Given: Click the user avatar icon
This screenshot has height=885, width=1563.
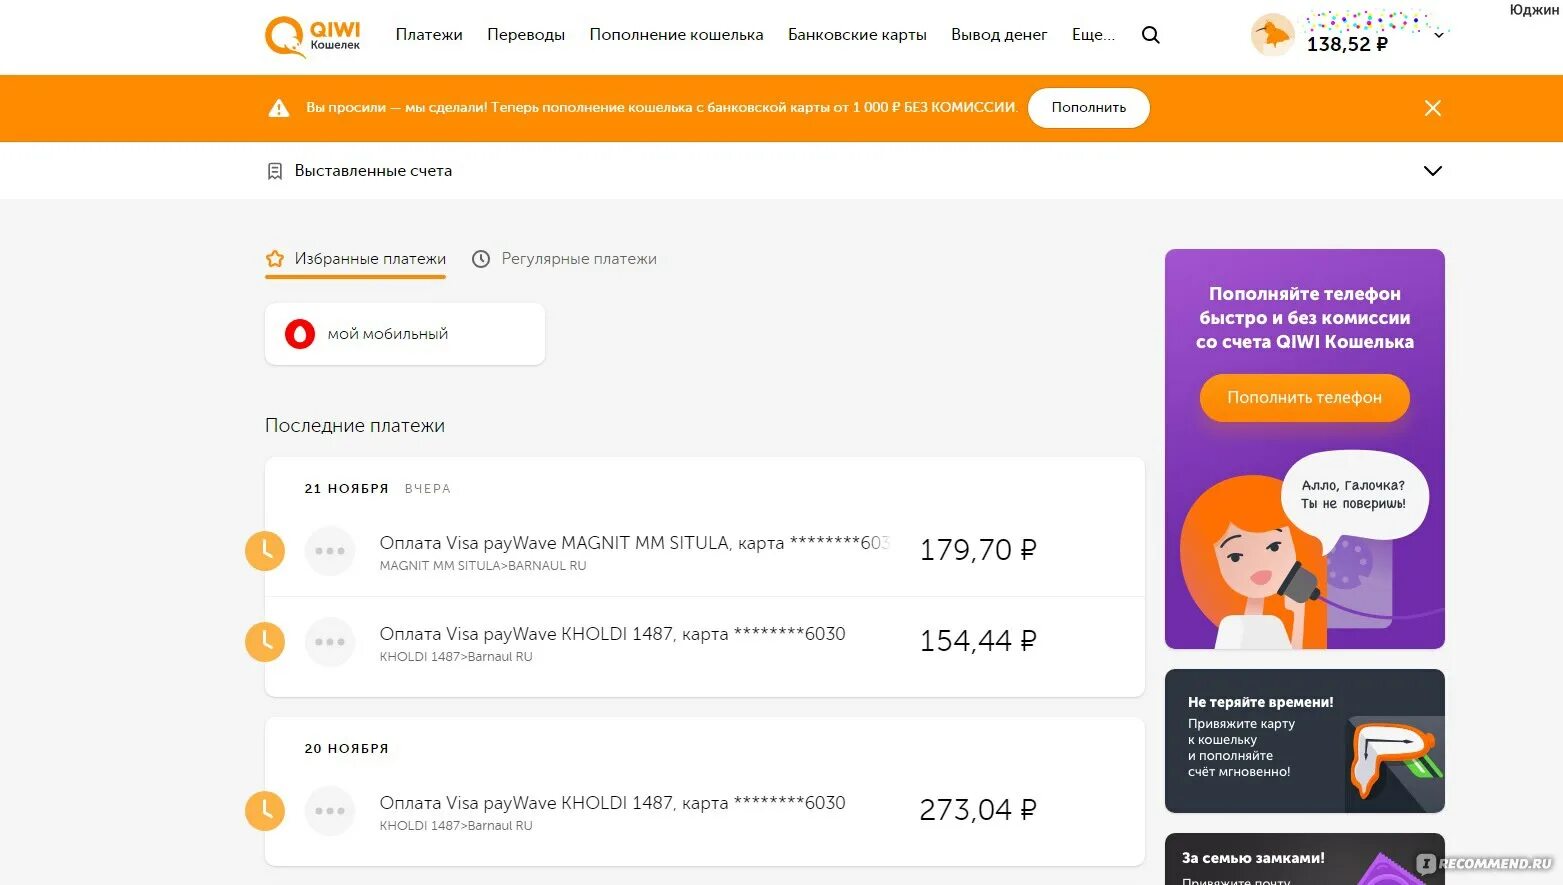Looking at the screenshot, I should [x=1273, y=36].
